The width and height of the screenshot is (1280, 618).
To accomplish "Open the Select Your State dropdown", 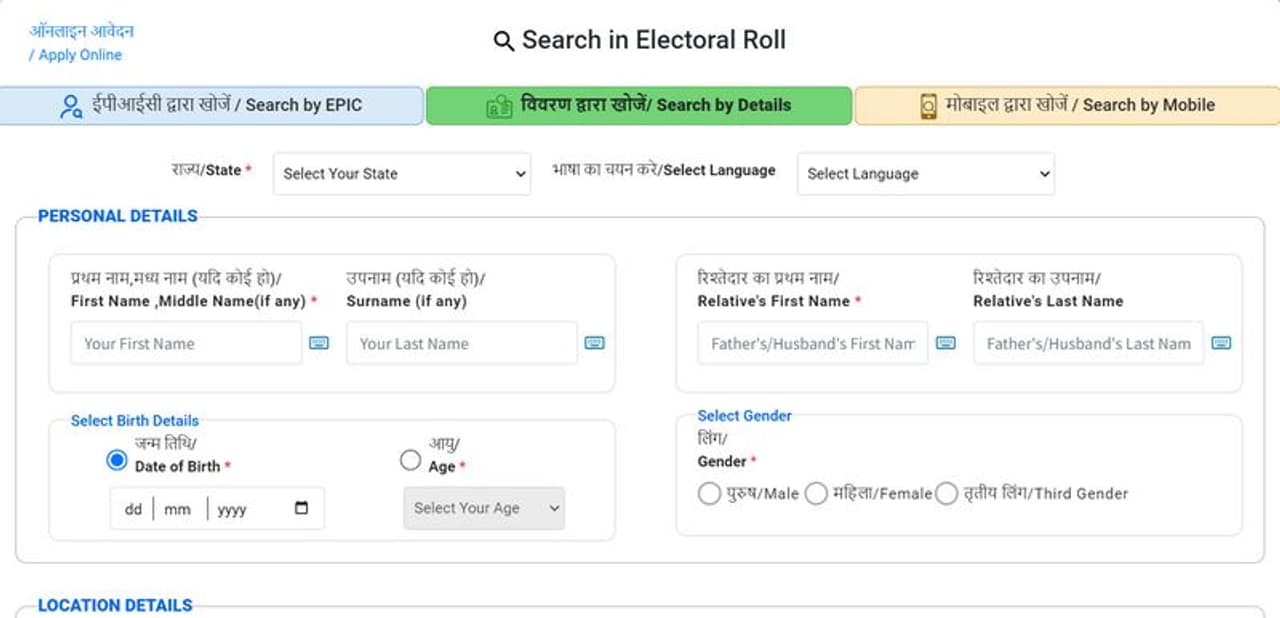I will click(401, 174).
